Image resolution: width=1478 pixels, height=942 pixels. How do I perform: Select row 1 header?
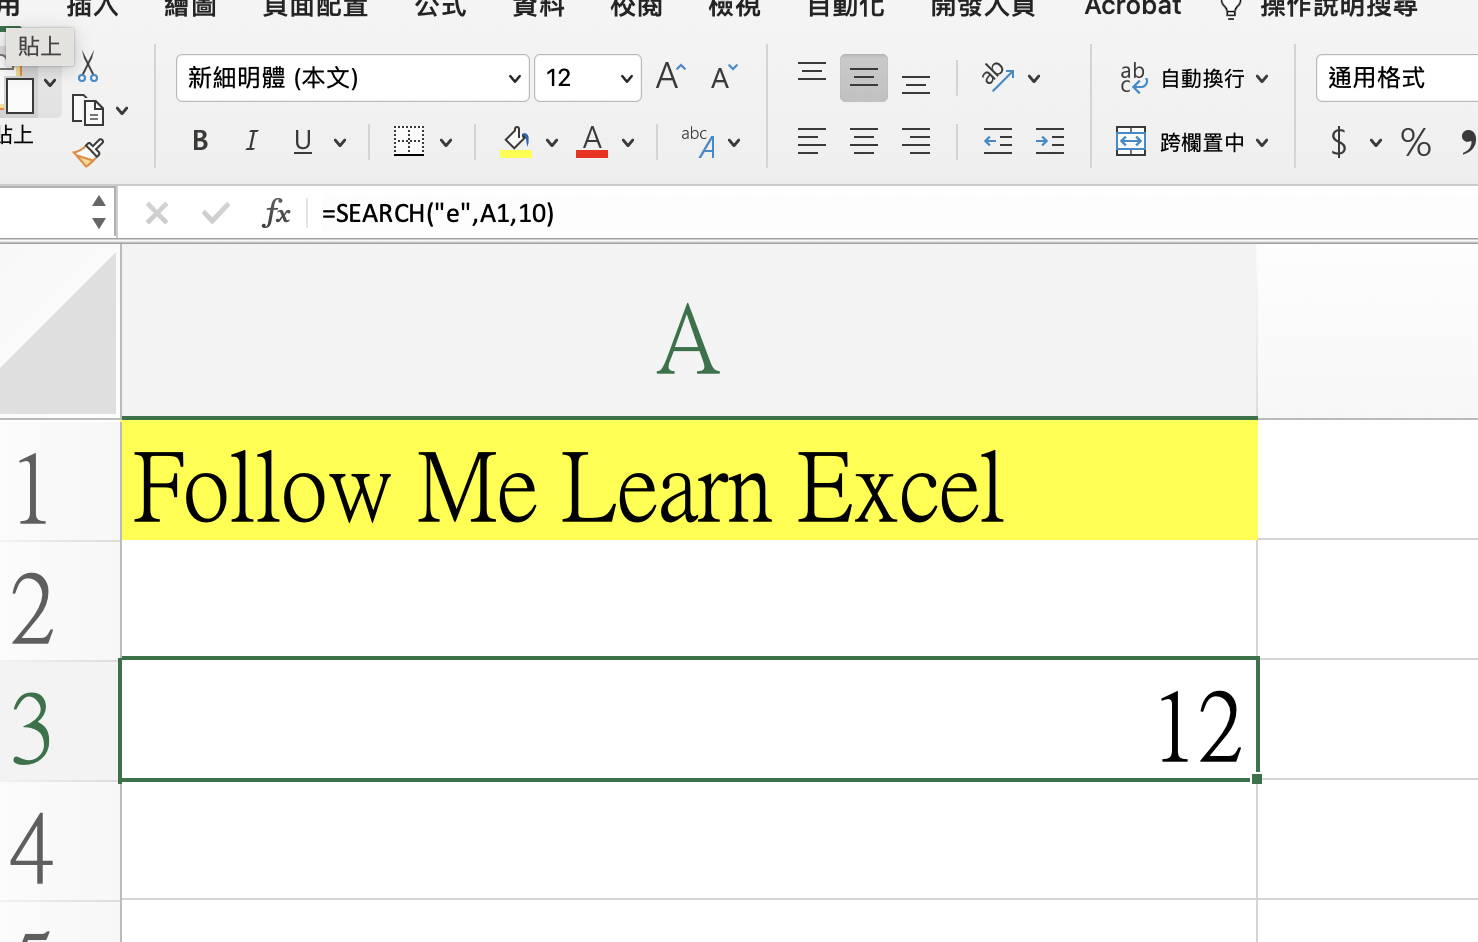[x=60, y=480]
